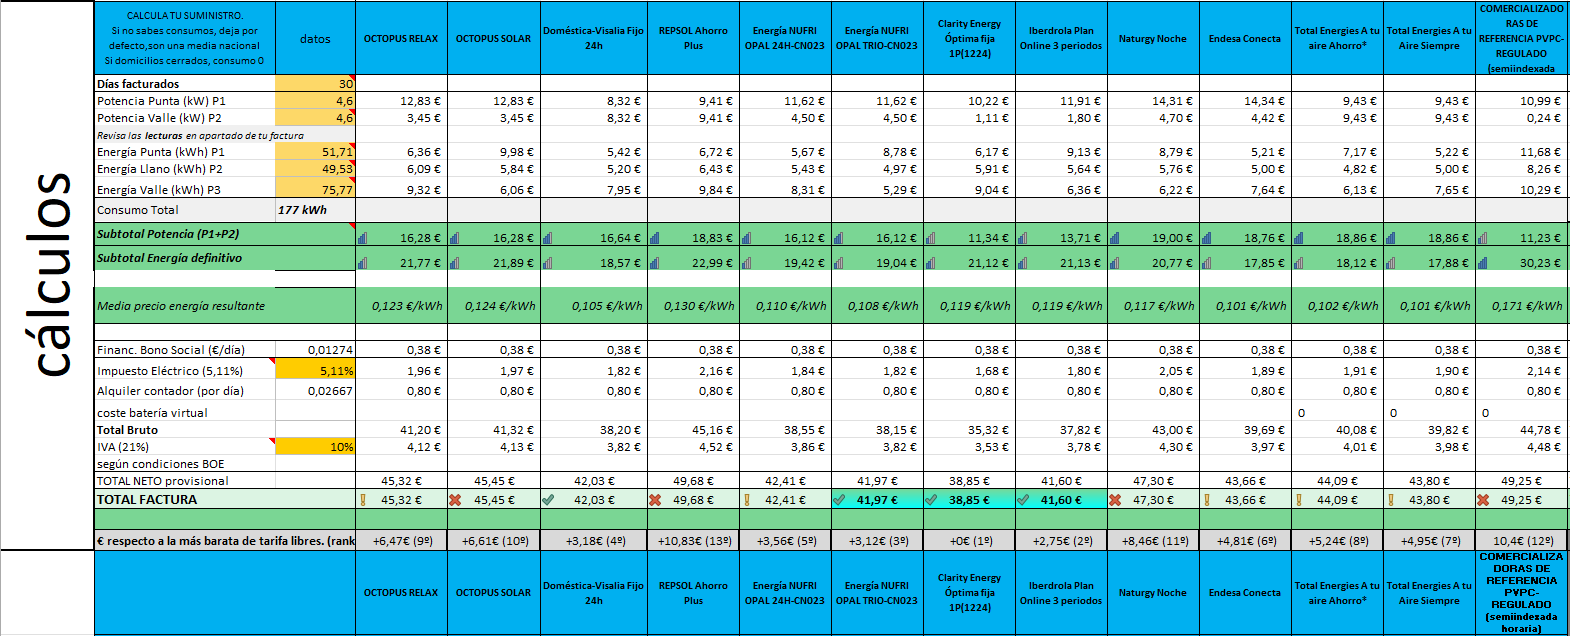Click the red cross icon beside 47,30 € total
This screenshot has height=636, width=1570.
1115,500
